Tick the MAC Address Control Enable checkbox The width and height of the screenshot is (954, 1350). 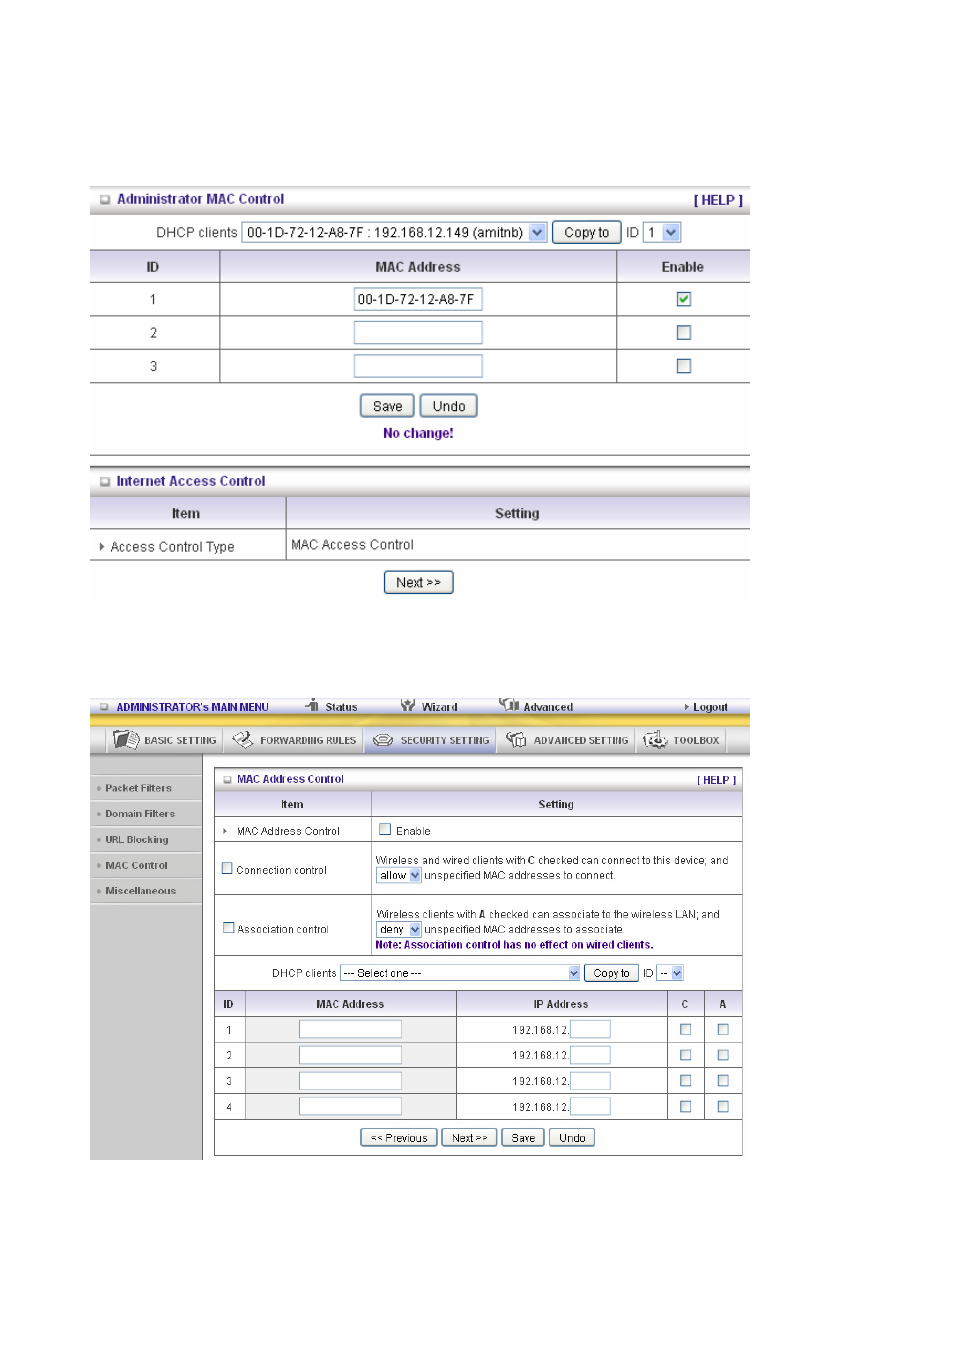point(385,829)
